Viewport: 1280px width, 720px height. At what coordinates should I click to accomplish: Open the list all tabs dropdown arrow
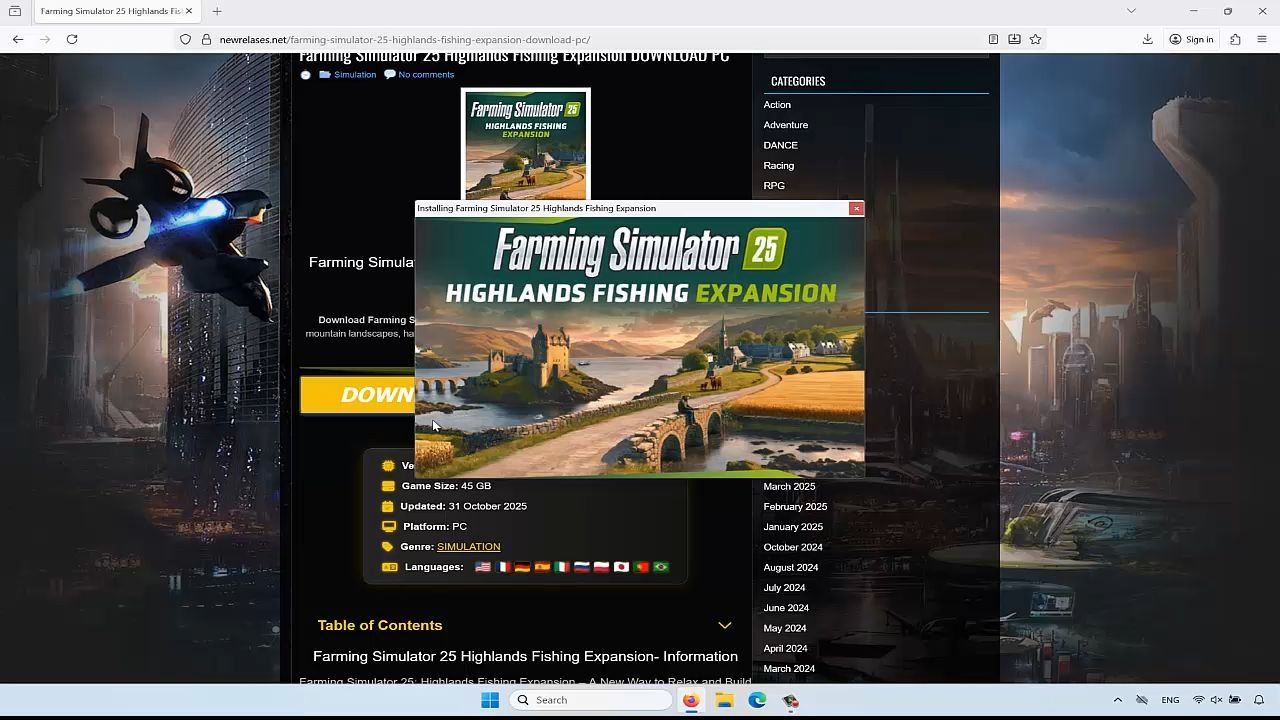click(1131, 11)
